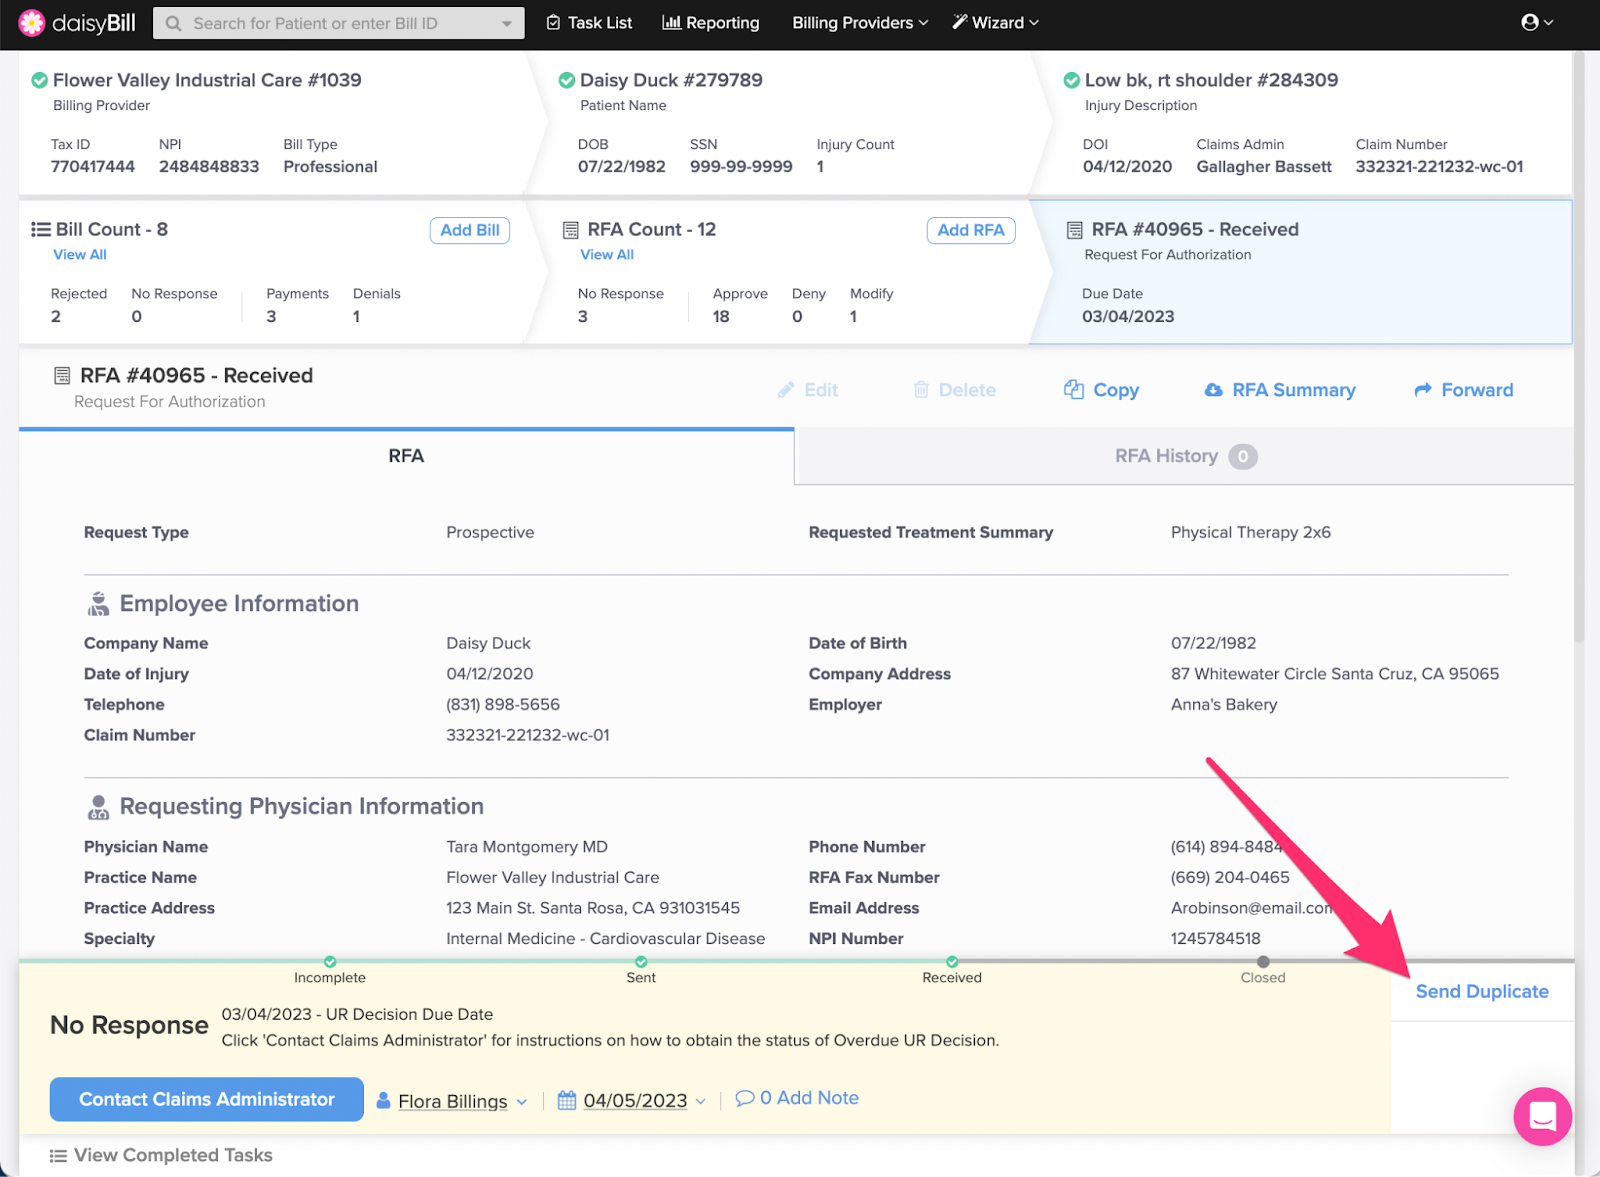Open the search box dropdown arrow
Image resolution: width=1600 pixels, height=1177 pixels.
(x=507, y=23)
